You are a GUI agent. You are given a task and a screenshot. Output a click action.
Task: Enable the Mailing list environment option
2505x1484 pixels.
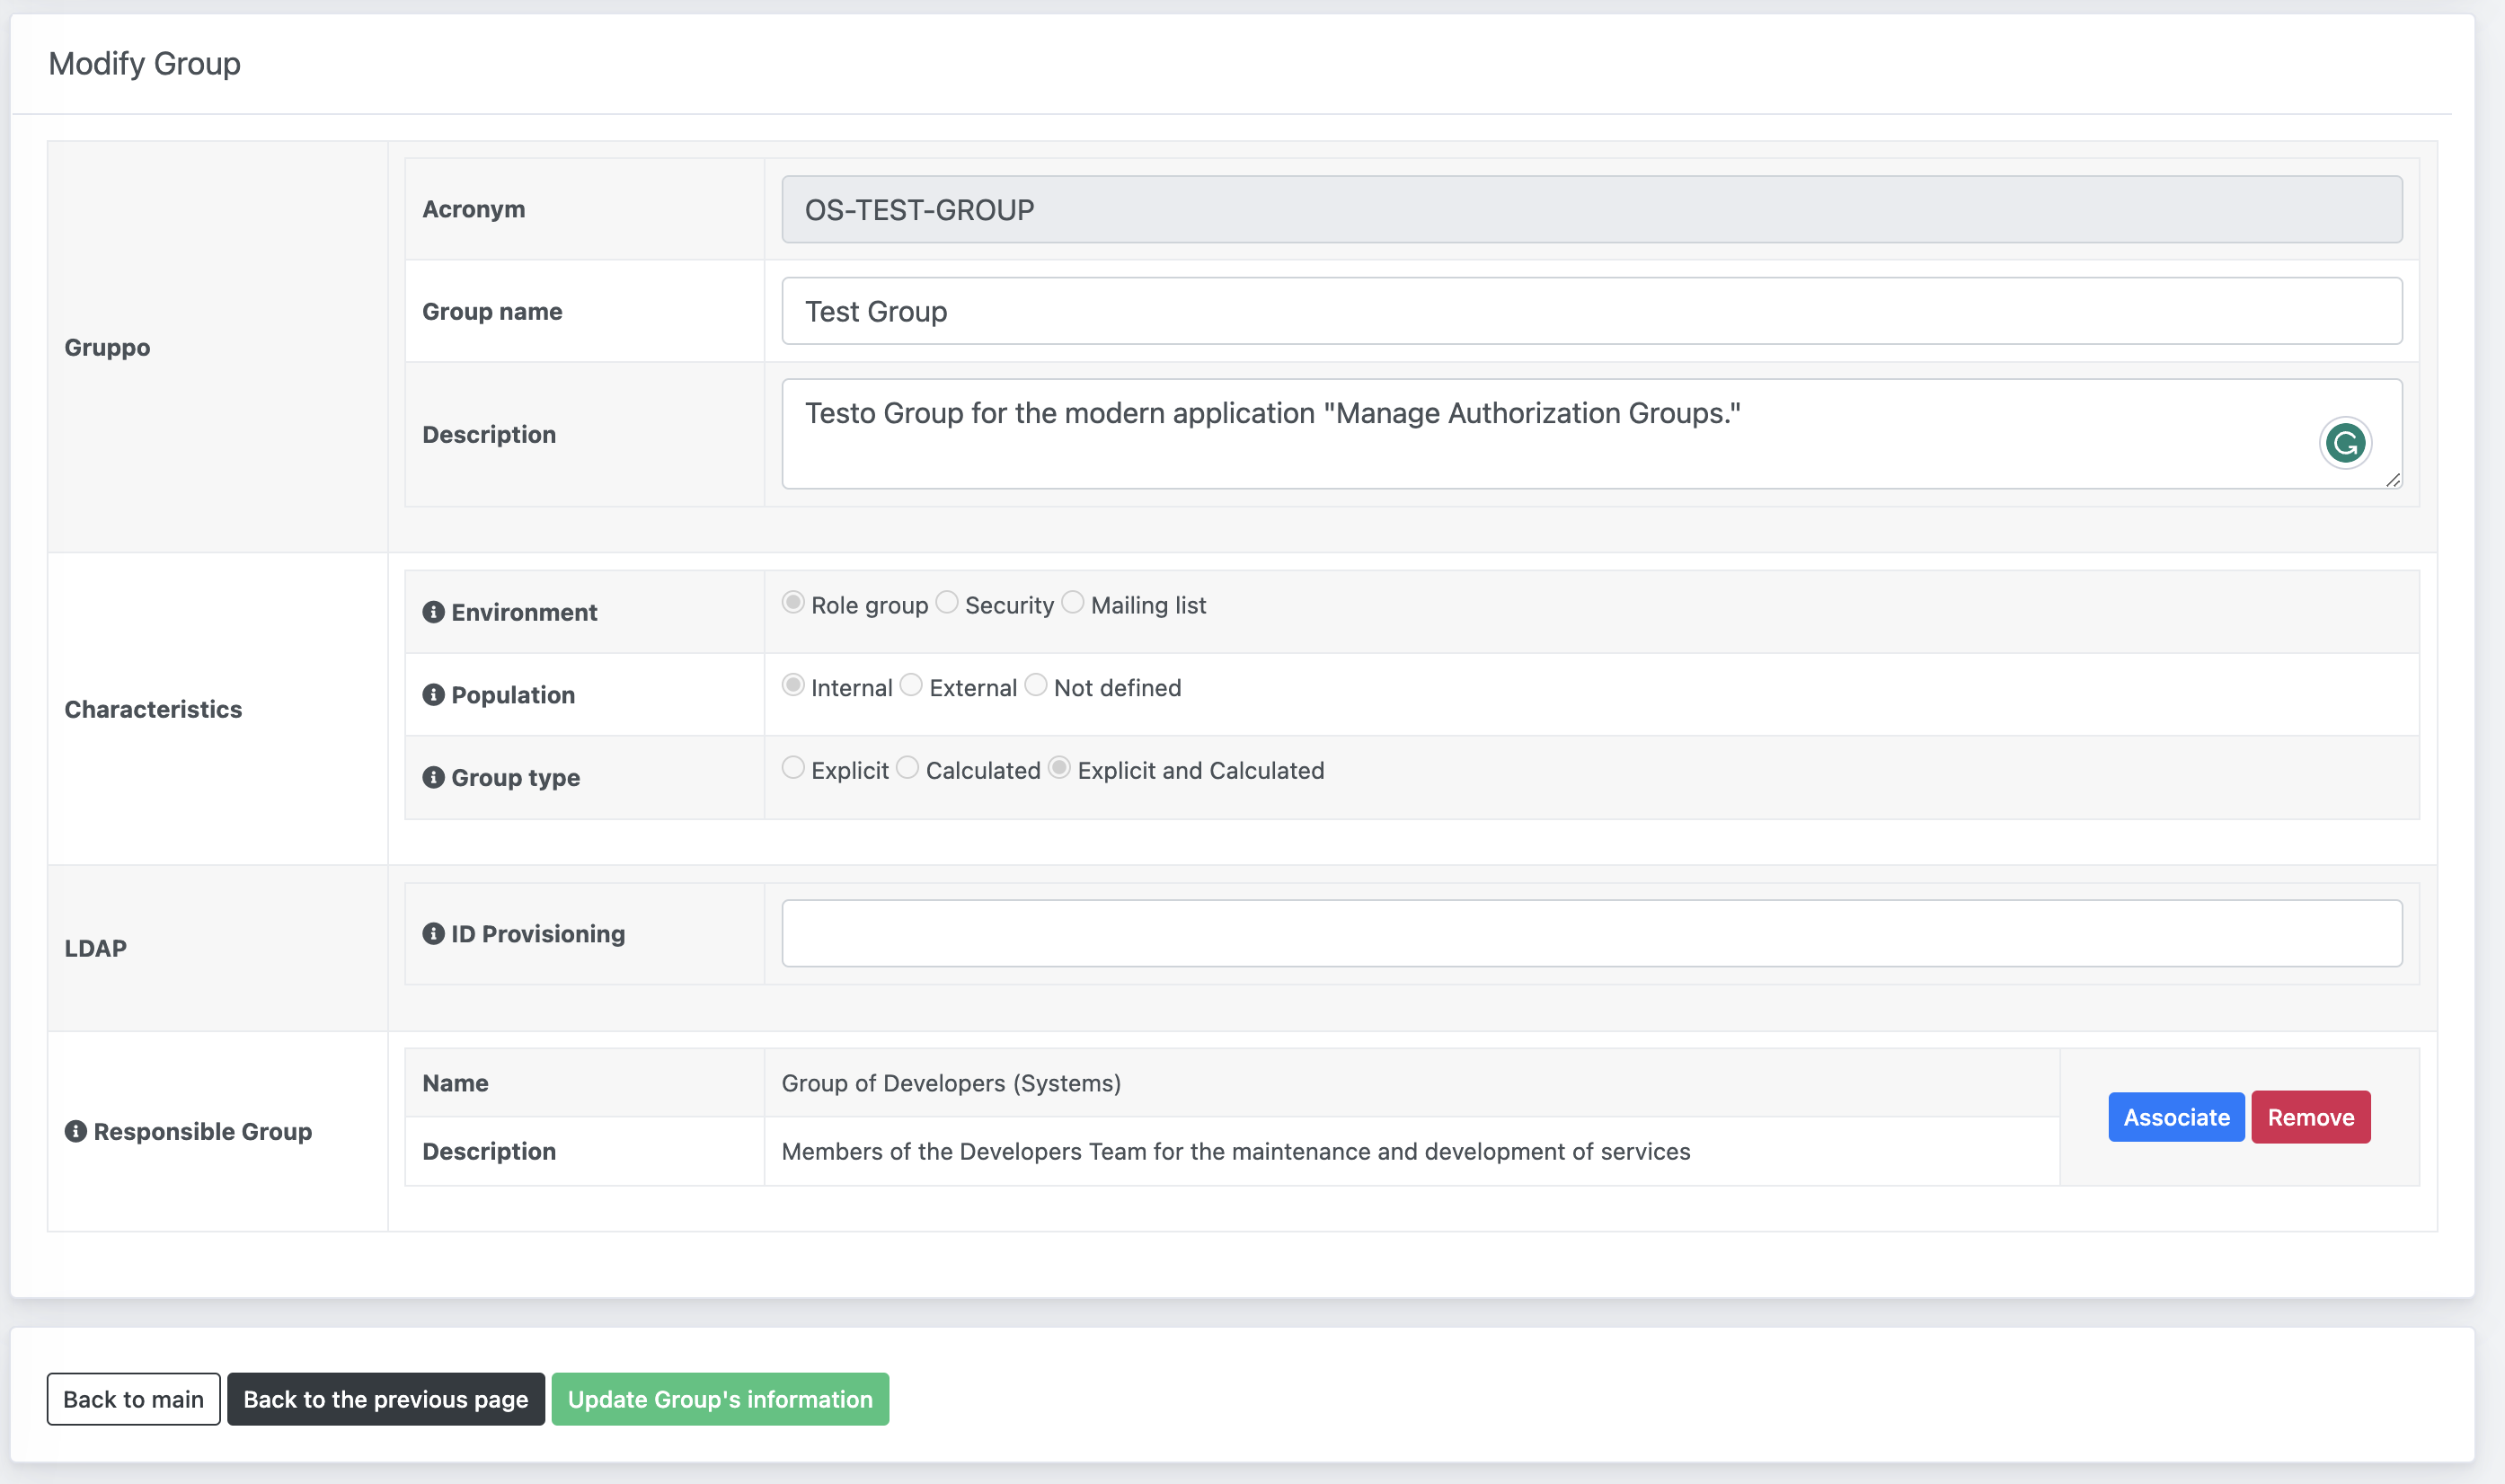tap(1074, 603)
